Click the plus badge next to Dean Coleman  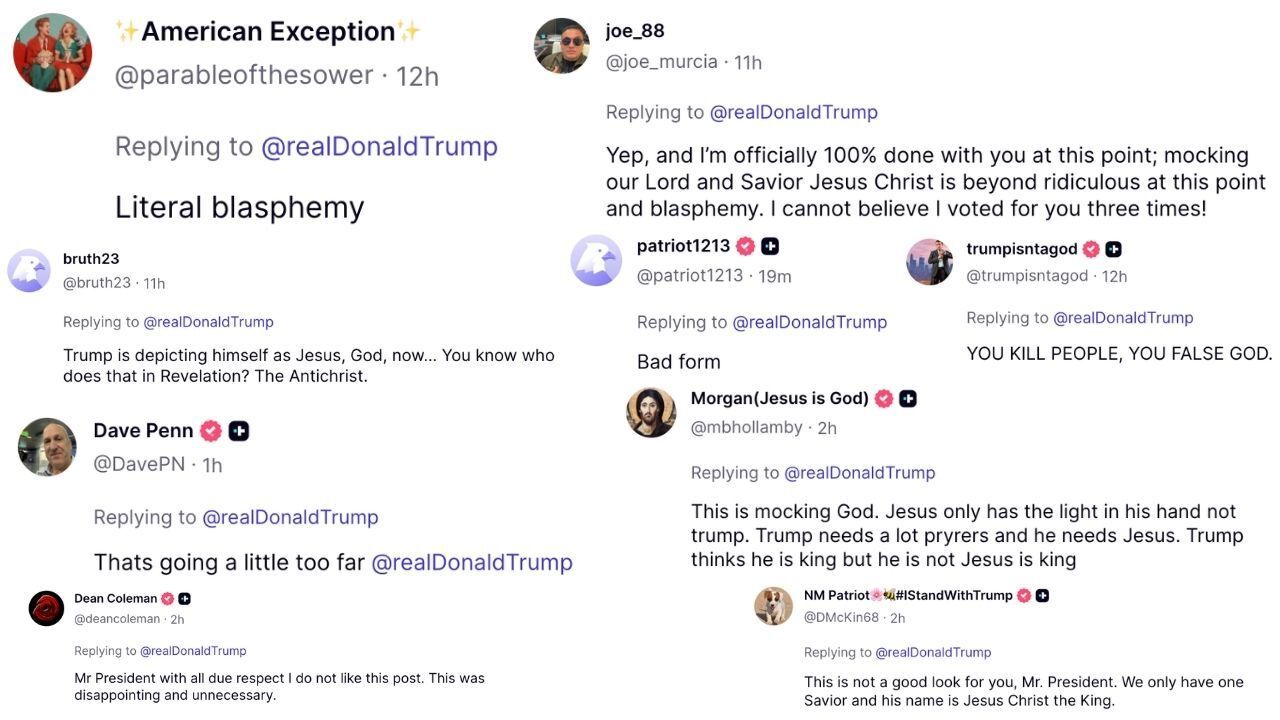coord(185,599)
